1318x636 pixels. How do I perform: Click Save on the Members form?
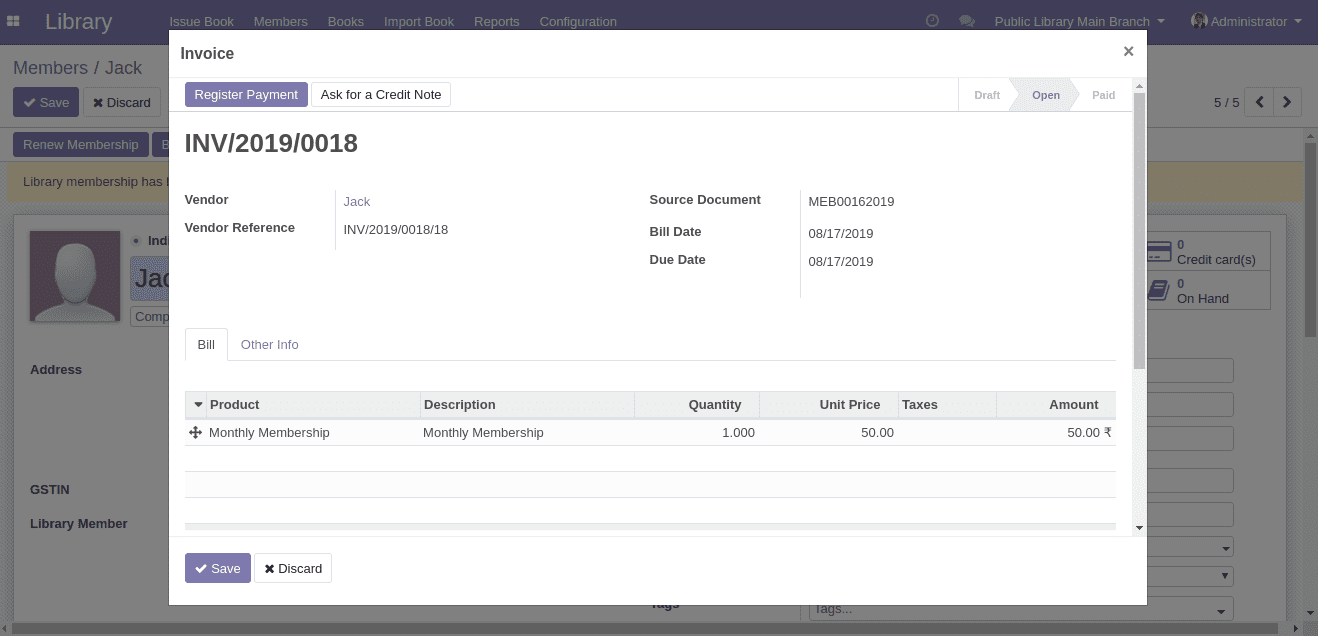(x=46, y=102)
